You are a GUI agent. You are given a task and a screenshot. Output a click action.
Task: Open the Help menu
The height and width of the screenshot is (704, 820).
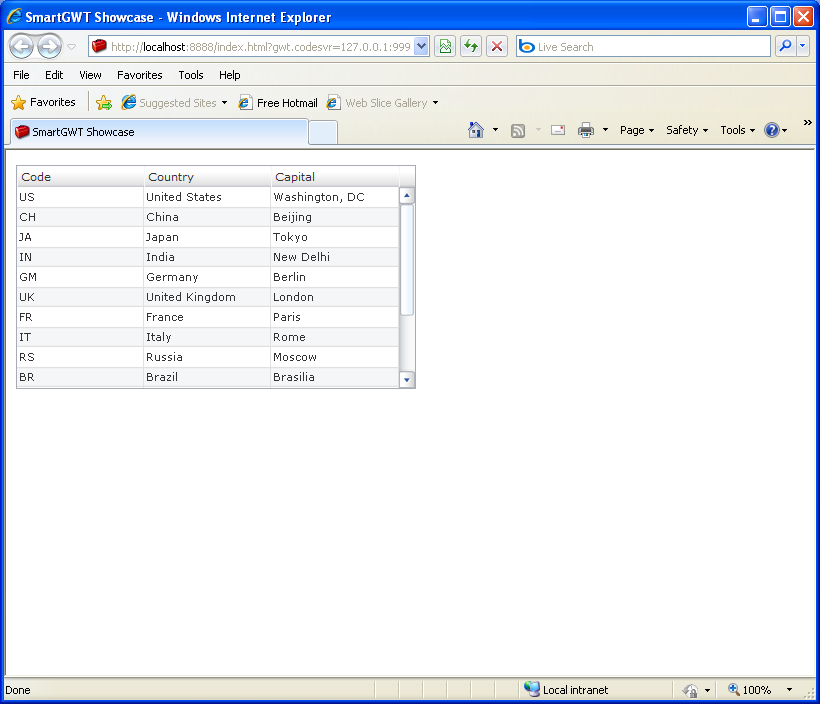coord(230,75)
